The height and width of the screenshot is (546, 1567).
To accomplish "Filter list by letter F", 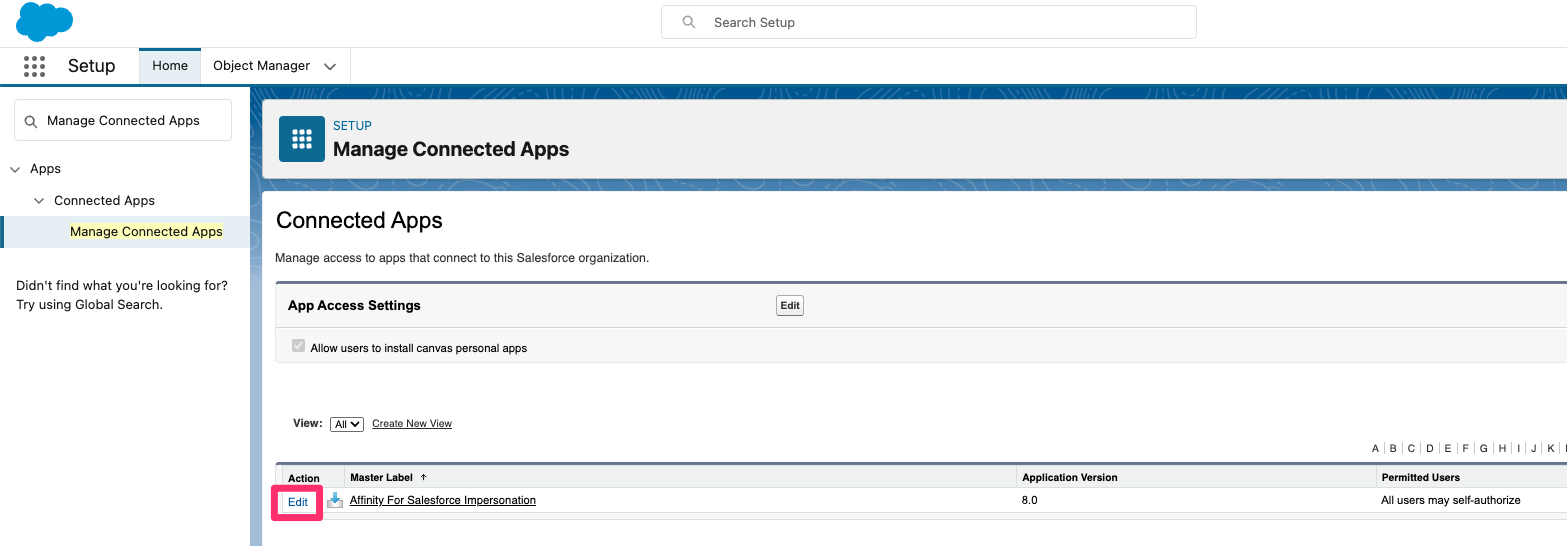I will 1466,449.
